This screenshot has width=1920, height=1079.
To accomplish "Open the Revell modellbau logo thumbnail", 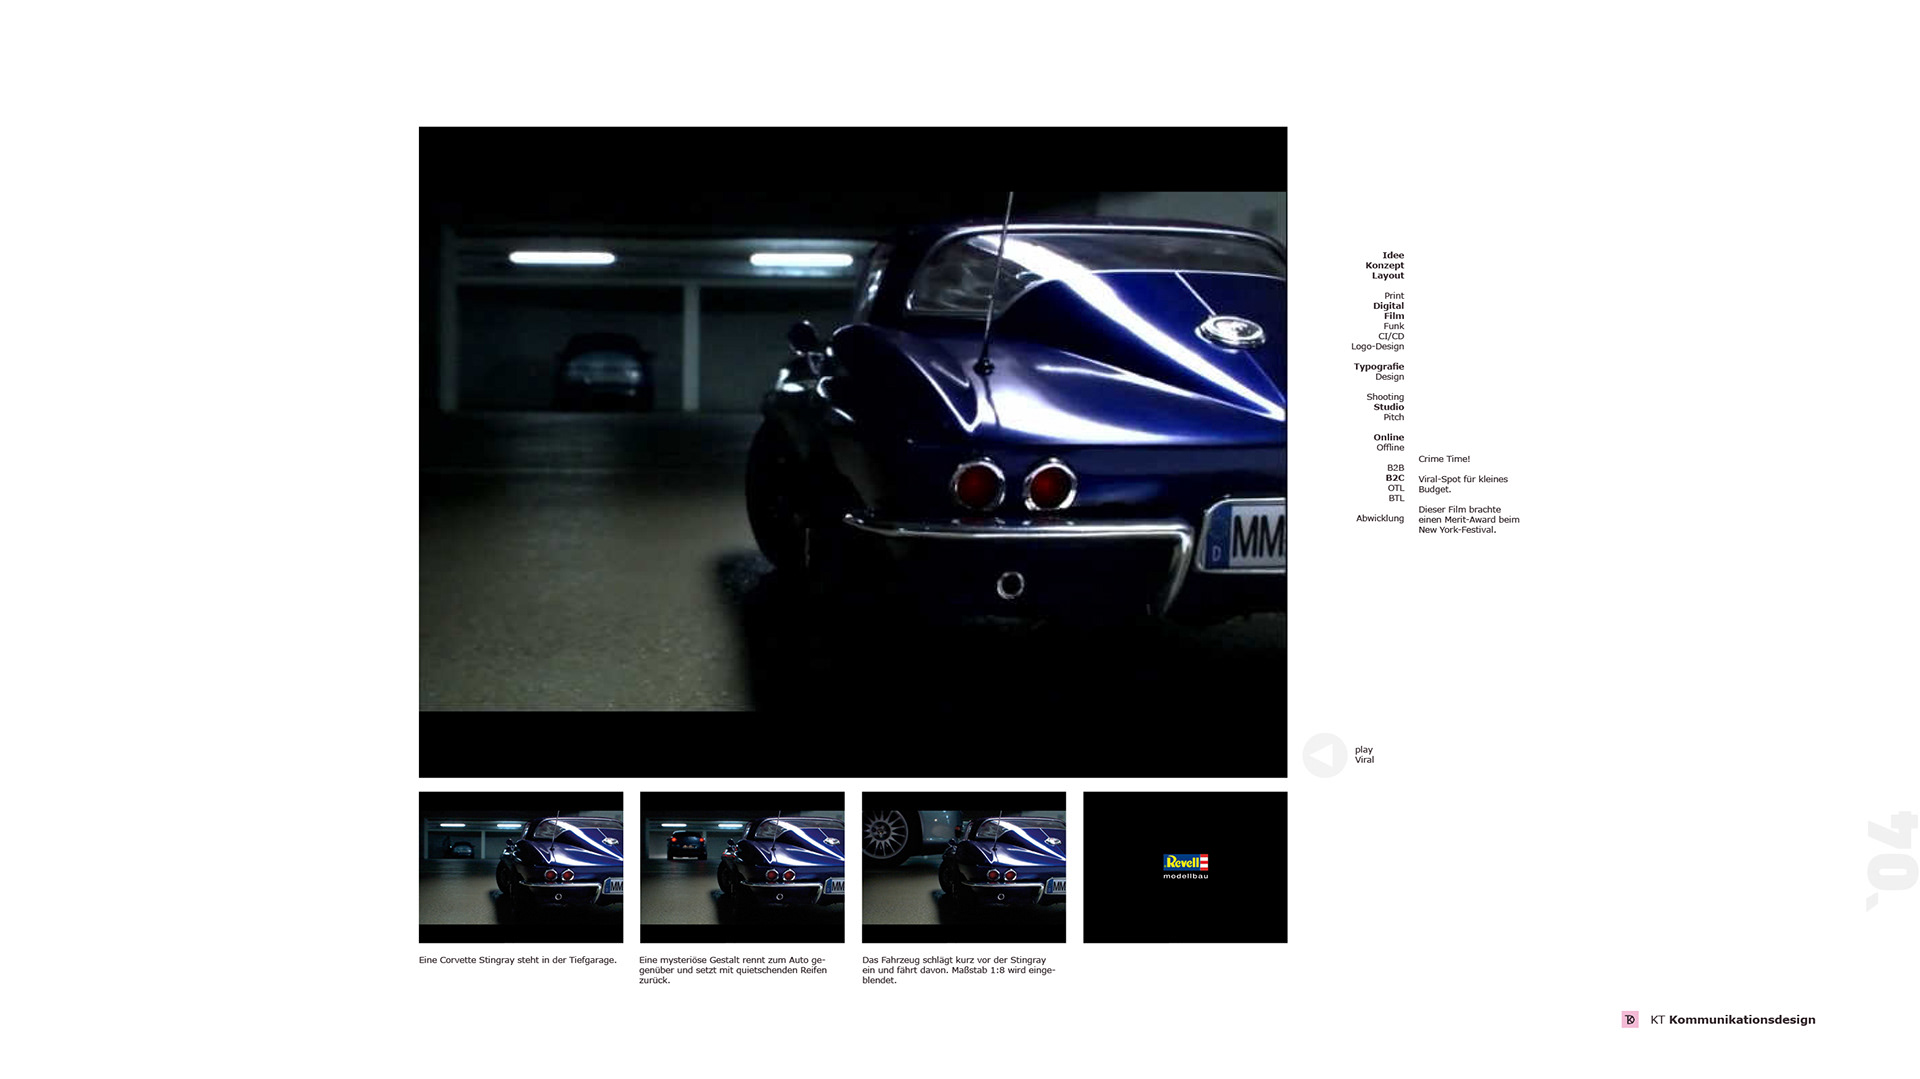I will pyautogui.click(x=1185, y=867).
